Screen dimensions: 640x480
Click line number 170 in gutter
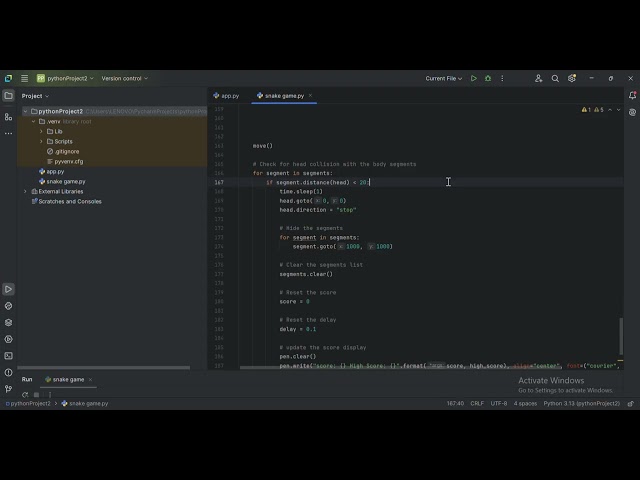[219, 210]
